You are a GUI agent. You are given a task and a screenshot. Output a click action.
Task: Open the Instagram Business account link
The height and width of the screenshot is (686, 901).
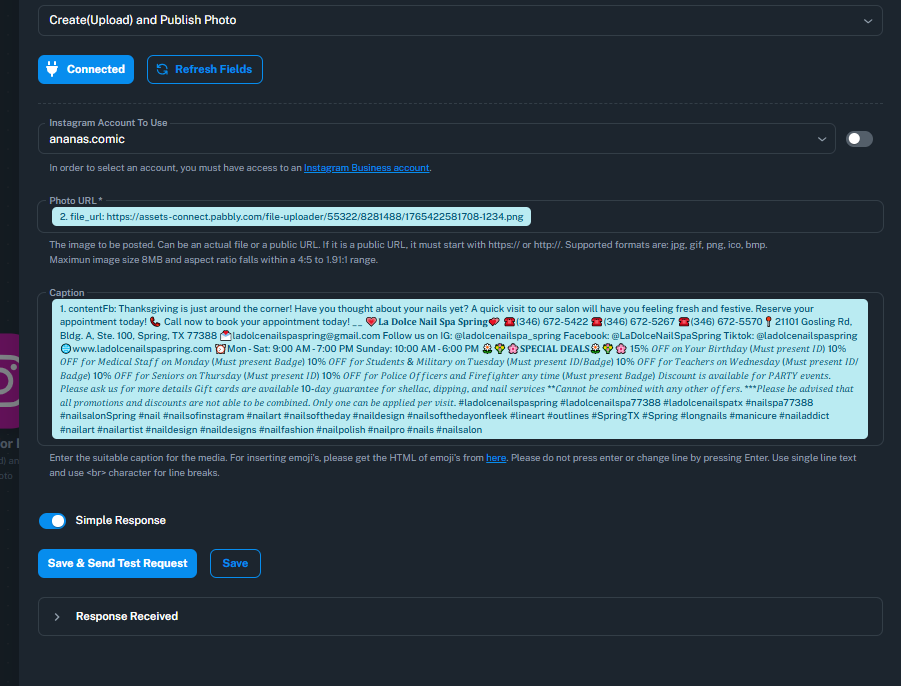tap(367, 168)
